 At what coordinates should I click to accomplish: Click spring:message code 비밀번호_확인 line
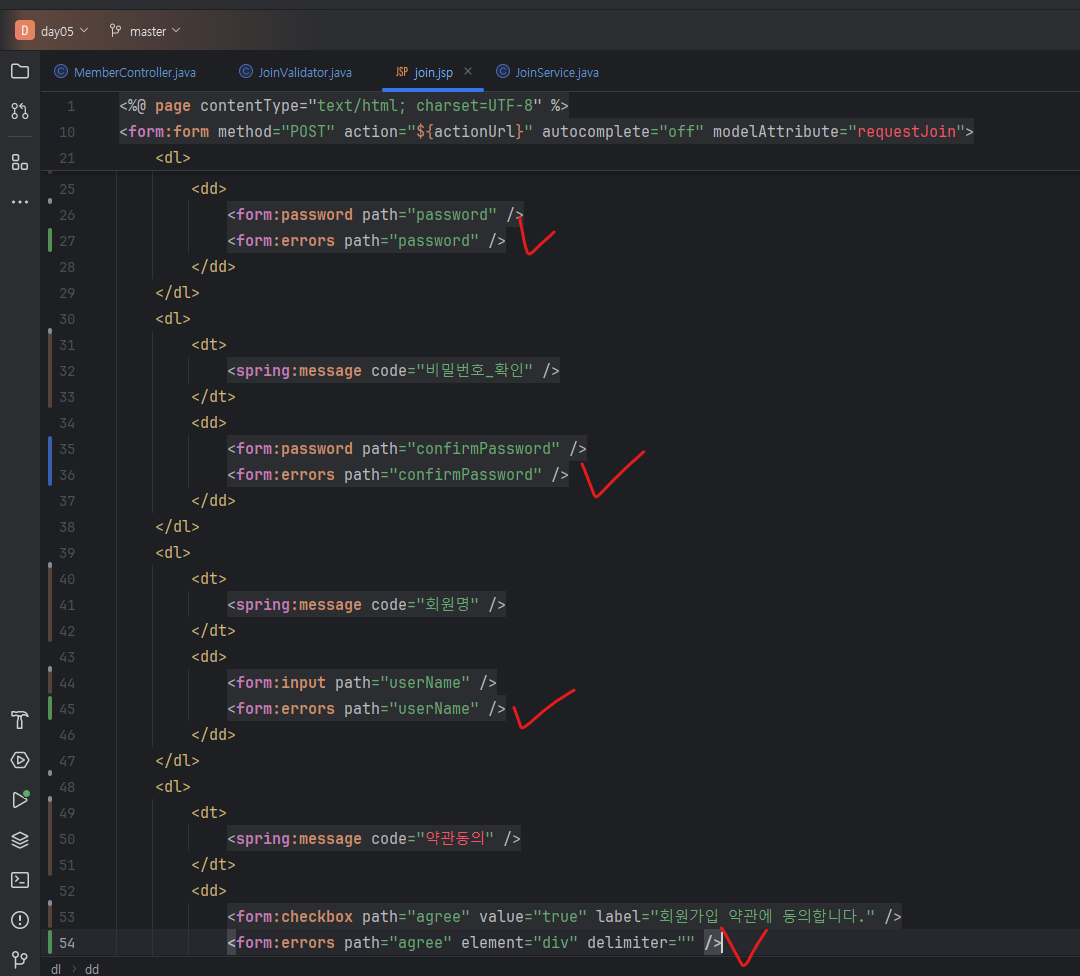click(393, 371)
